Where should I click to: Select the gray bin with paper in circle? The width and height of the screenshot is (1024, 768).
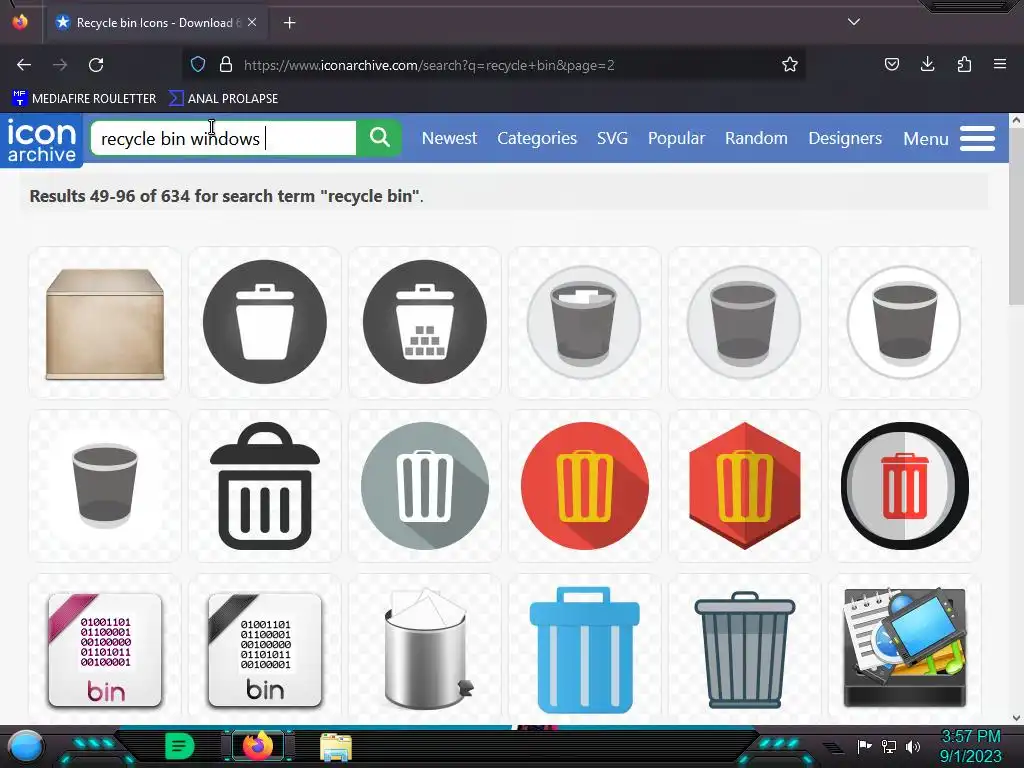point(584,323)
